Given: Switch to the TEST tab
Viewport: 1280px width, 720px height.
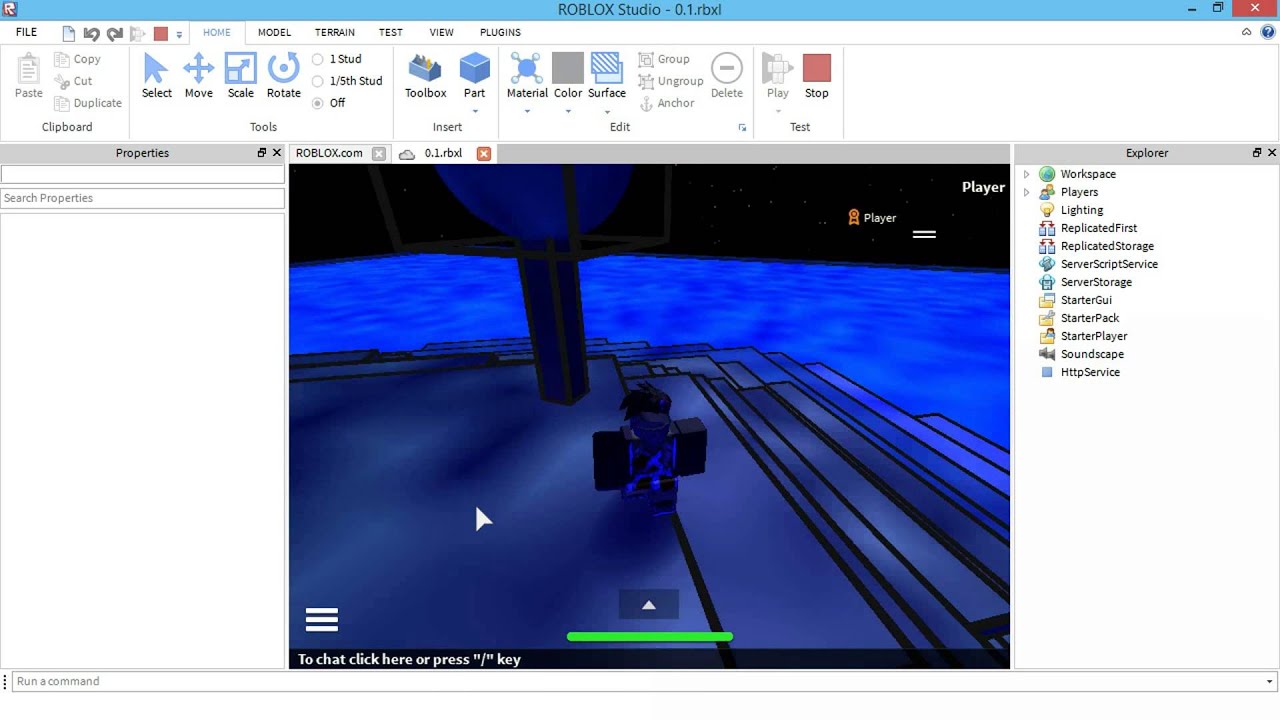Looking at the screenshot, I should tap(390, 32).
